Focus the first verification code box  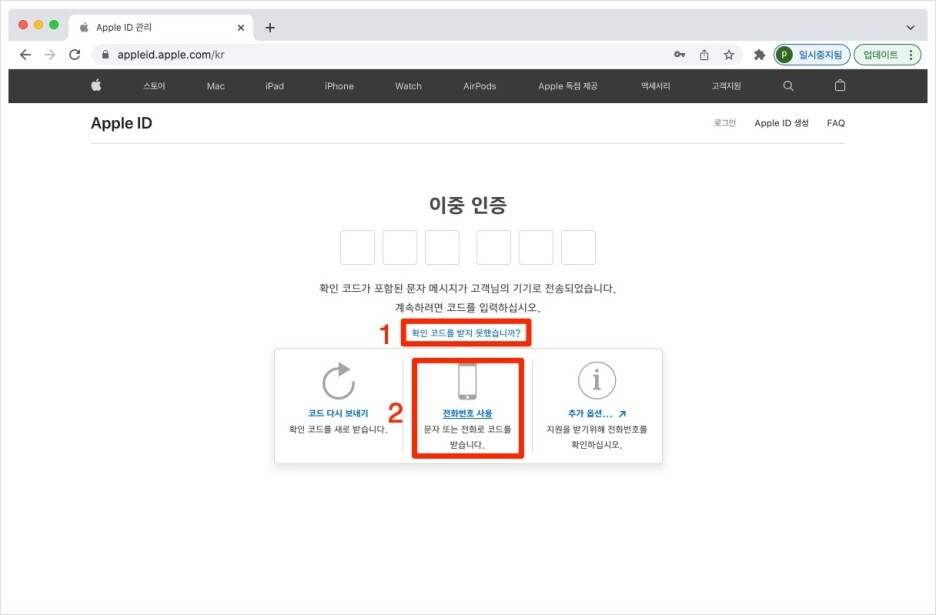tap(358, 247)
